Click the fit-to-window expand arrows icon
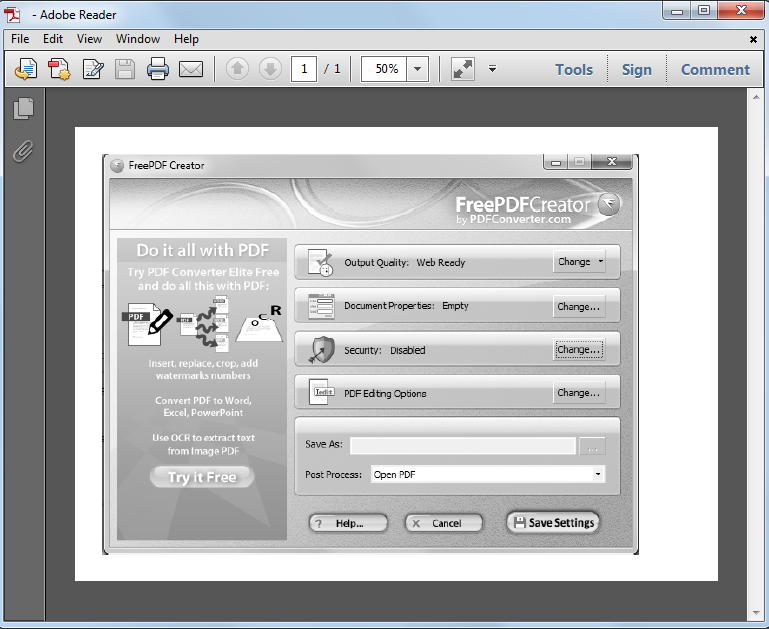Screen dimensions: 769x629 (x=463, y=69)
